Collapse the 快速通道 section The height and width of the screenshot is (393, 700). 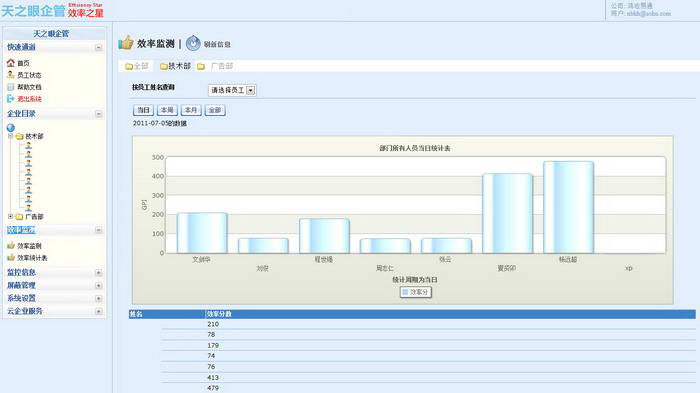tap(99, 47)
